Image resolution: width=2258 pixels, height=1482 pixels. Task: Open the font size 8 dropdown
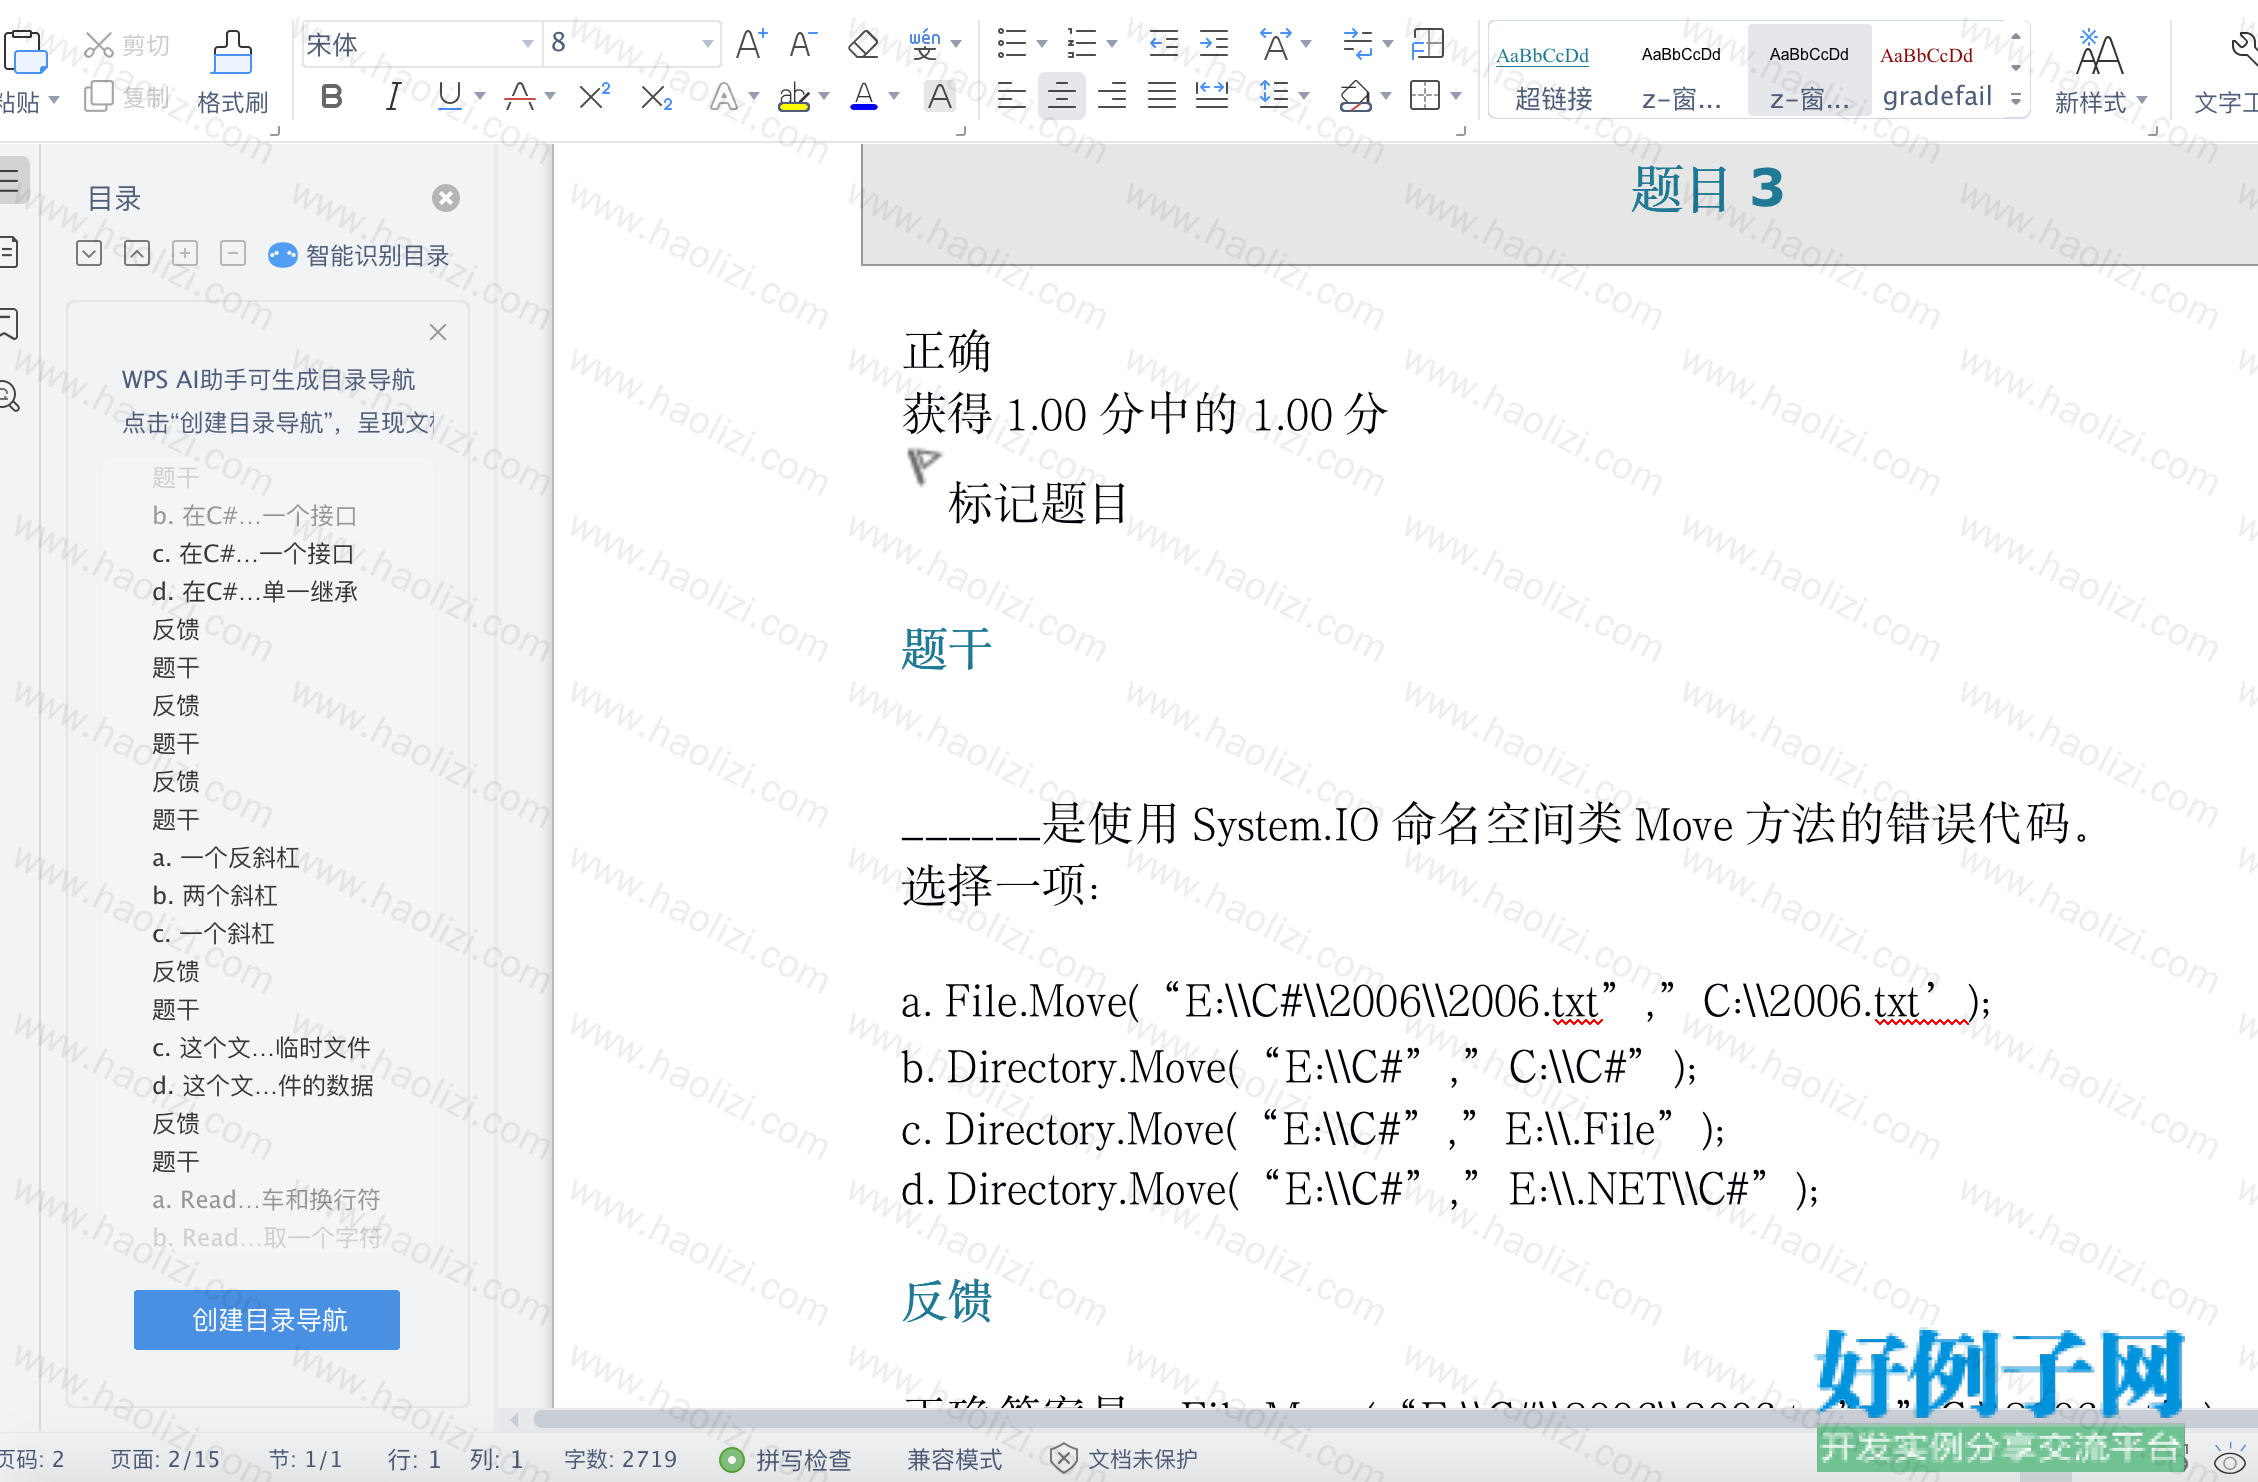[707, 44]
